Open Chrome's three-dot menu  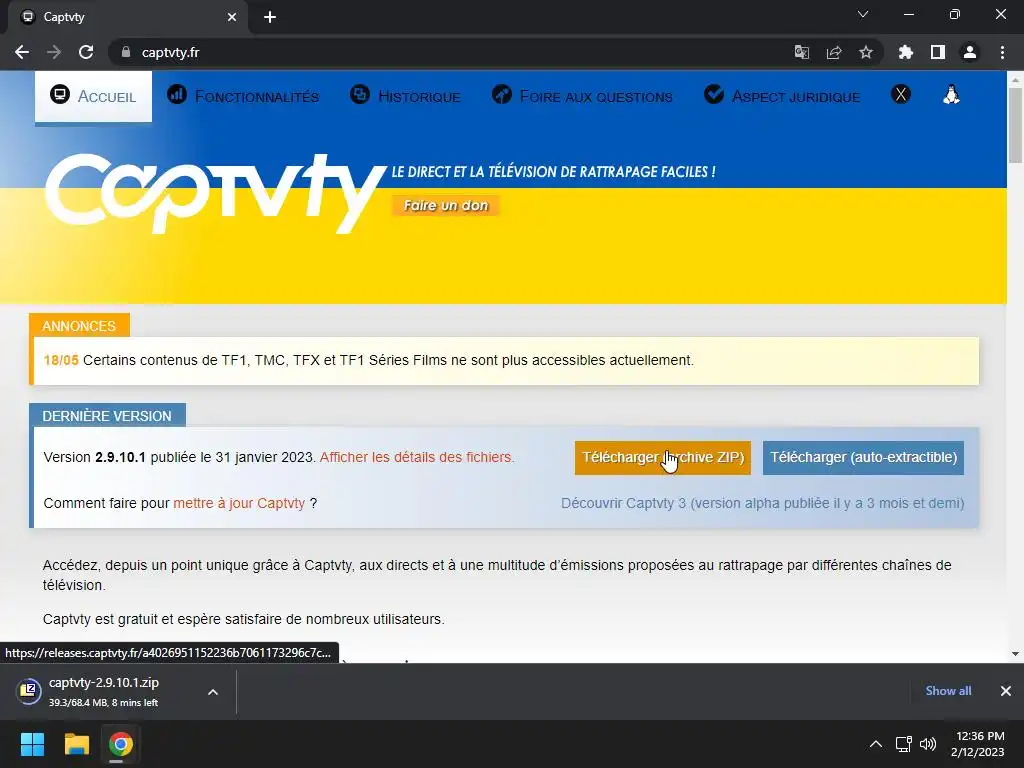pos(1002,52)
